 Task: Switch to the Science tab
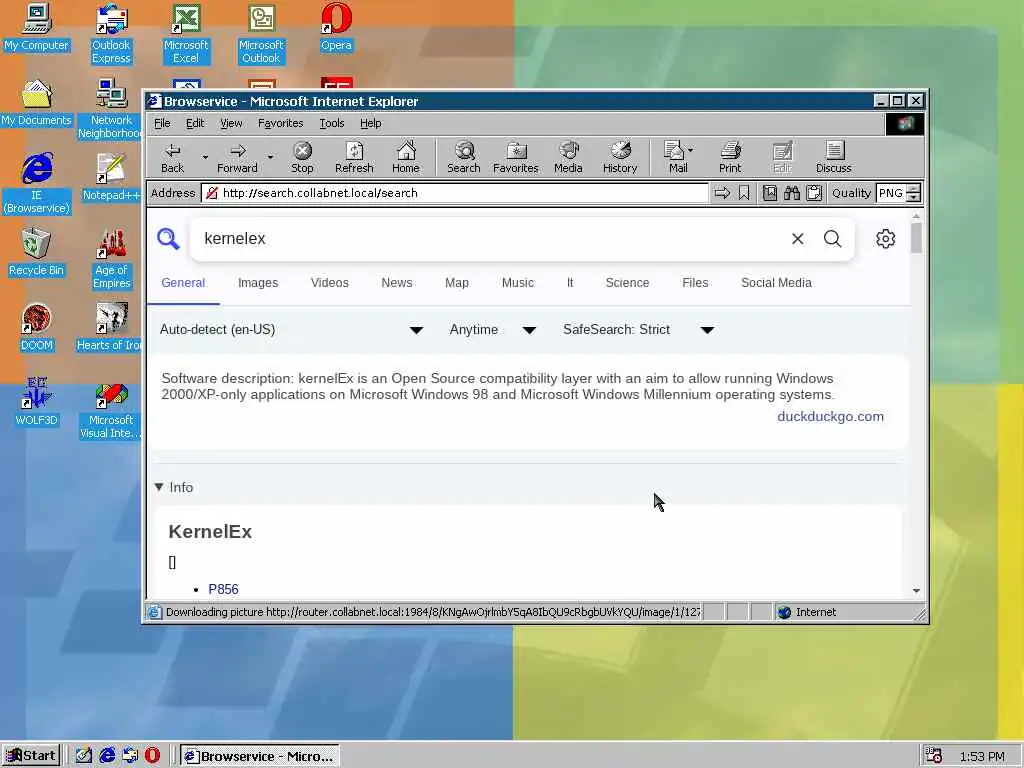click(x=627, y=283)
